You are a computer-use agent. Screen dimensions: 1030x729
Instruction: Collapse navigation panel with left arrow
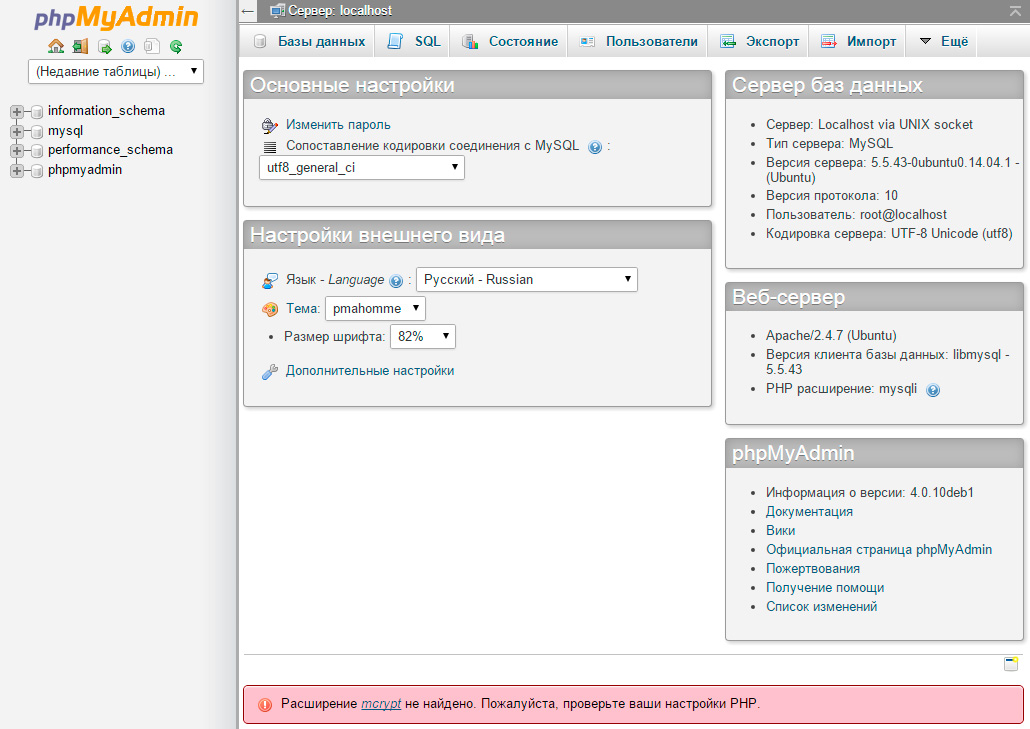pyautogui.click(x=247, y=11)
